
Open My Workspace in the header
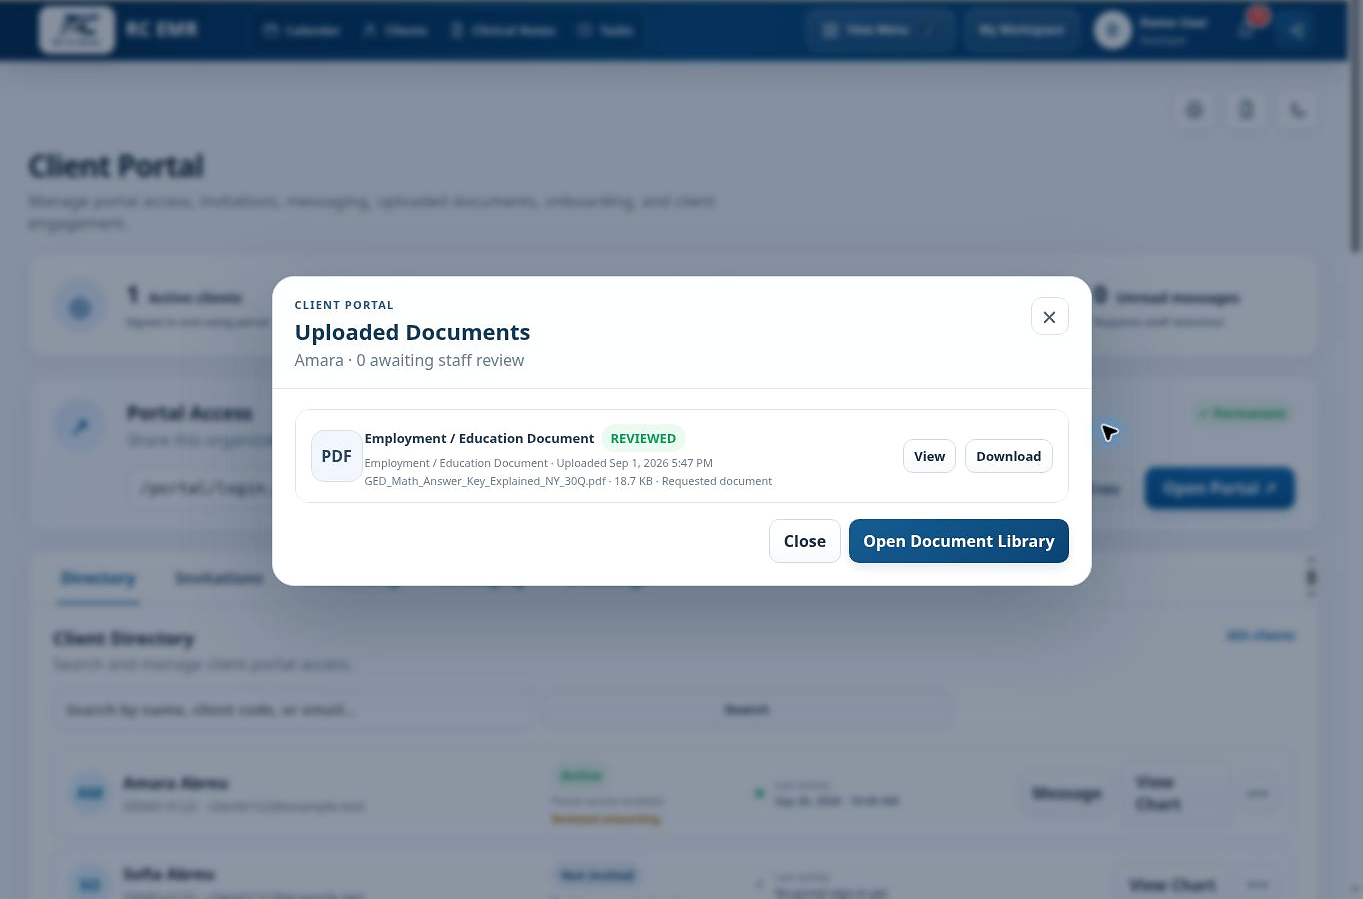1021,30
